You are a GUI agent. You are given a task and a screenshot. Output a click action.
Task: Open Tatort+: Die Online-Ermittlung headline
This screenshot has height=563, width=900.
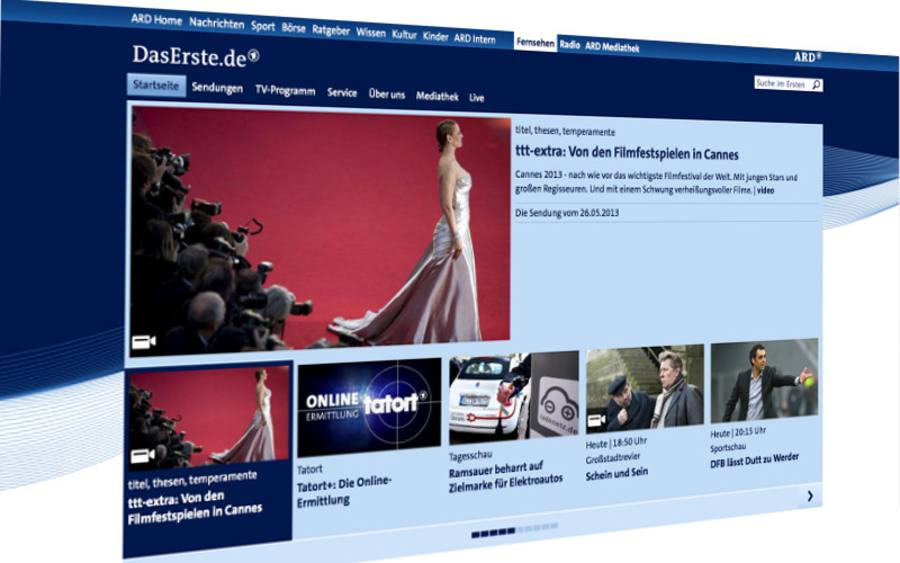pyautogui.click(x=344, y=491)
